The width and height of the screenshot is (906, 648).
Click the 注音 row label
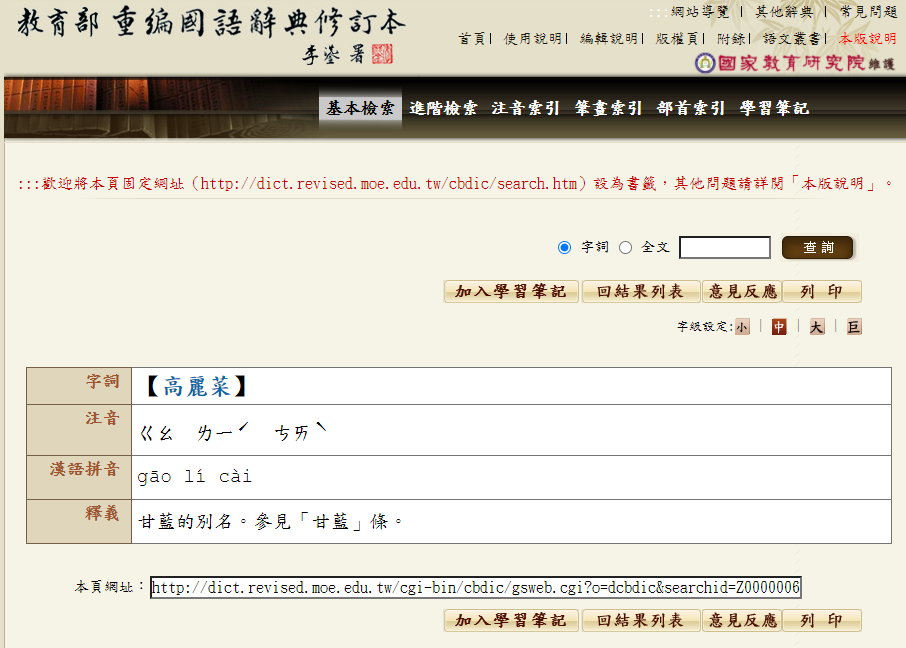pyautogui.click(x=102, y=418)
